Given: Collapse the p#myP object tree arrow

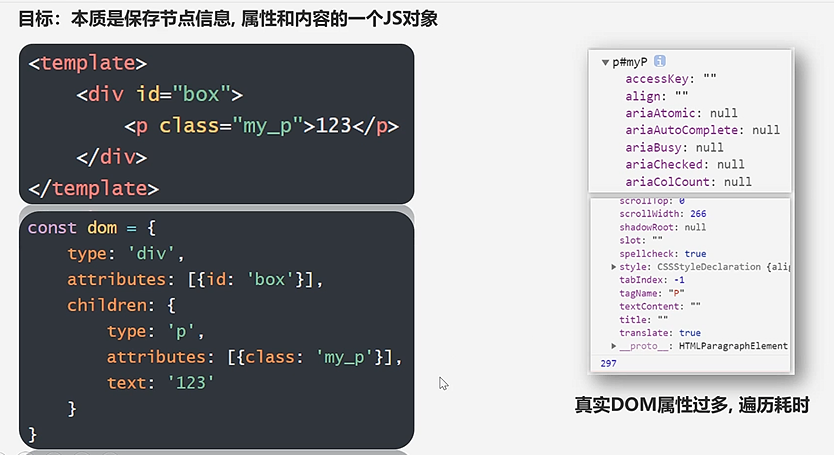Looking at the screenshot, I should (x=605, y=62).
